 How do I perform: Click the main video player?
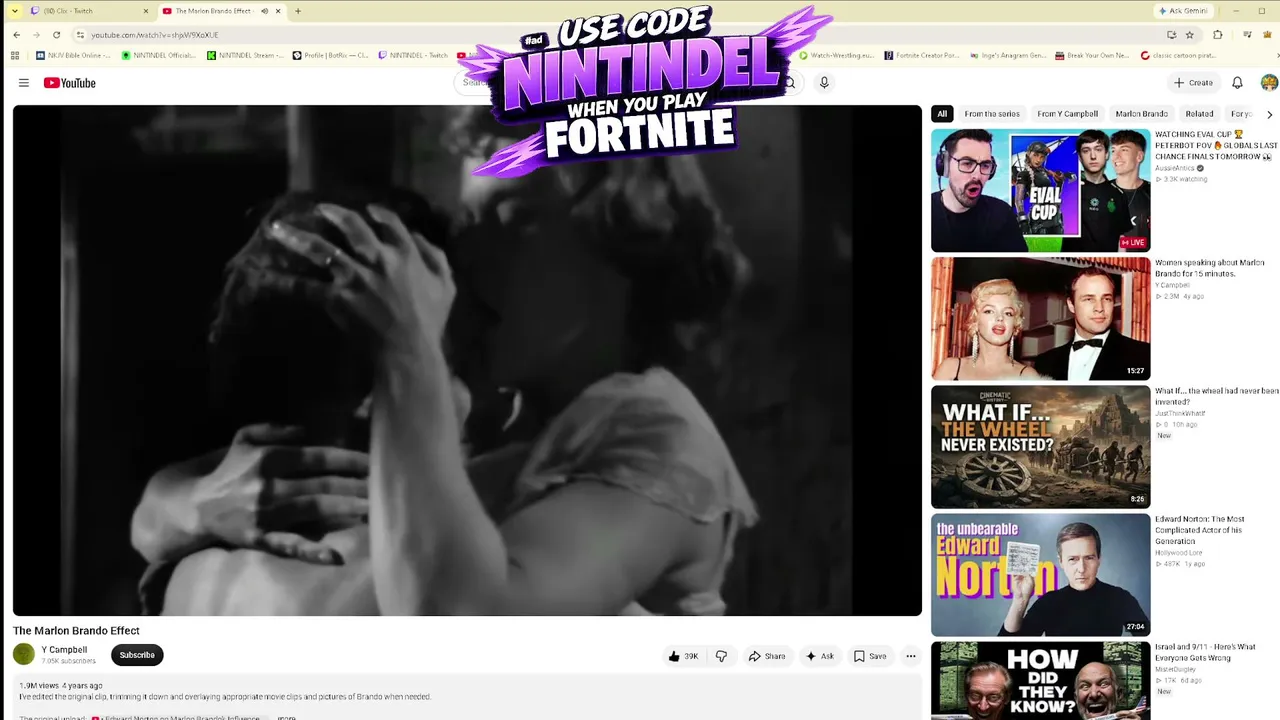(467, 360)
